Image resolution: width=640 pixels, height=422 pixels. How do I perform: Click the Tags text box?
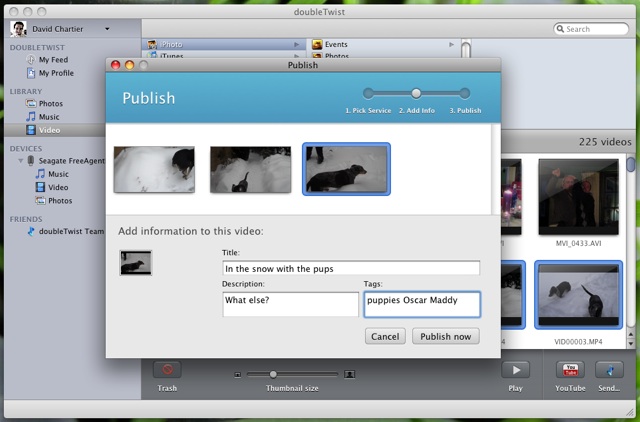[422, 304]
